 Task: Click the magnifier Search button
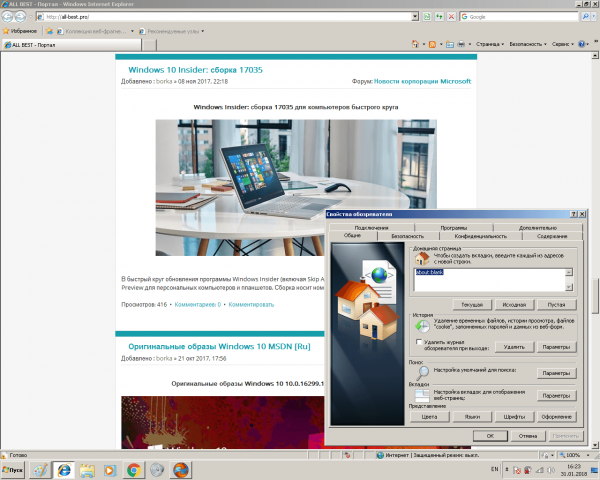point(585,16)
